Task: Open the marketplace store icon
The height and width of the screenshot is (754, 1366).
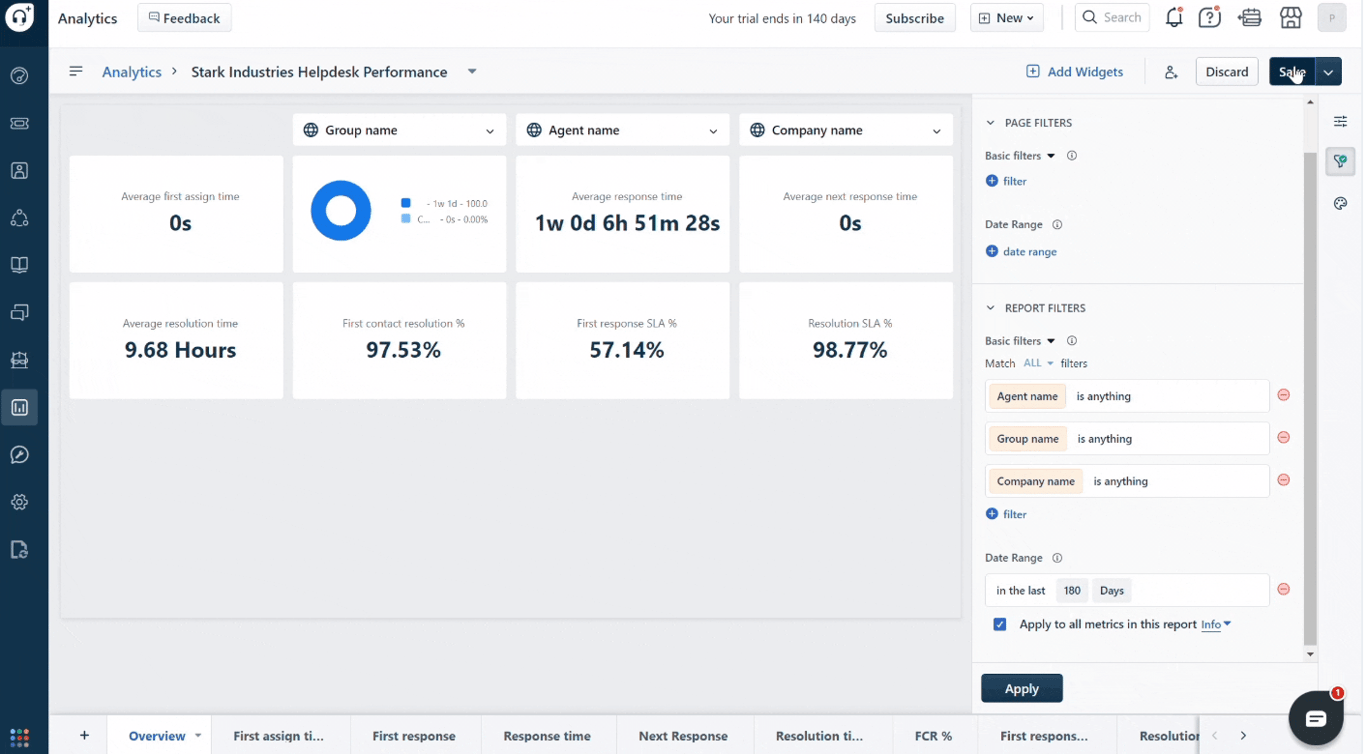Action: pos(1291,18)
